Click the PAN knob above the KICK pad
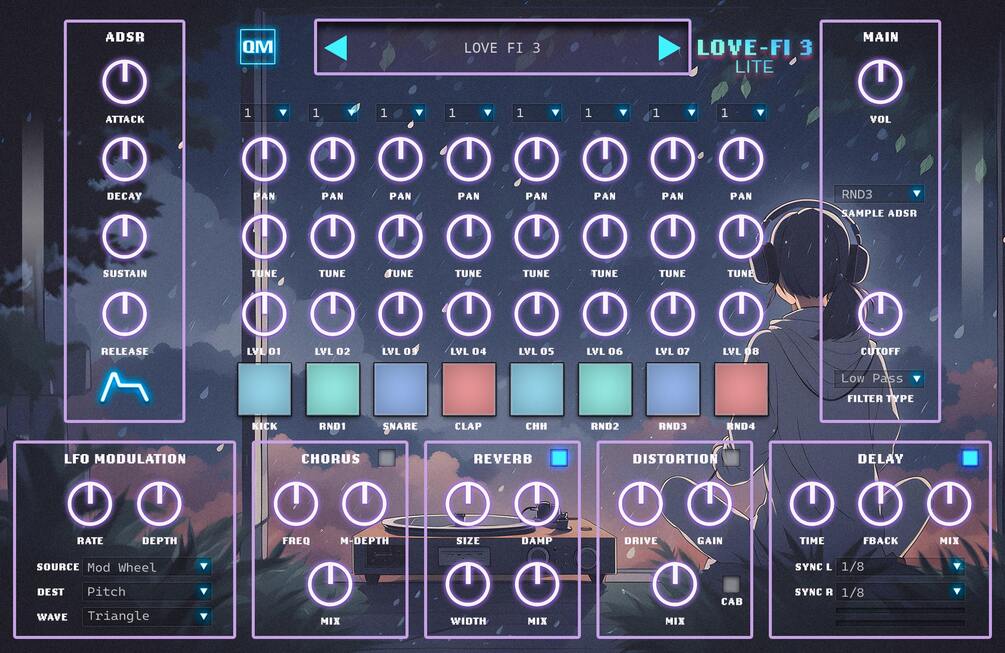This screenshot has height=653, width=1005. click(264, 159)
